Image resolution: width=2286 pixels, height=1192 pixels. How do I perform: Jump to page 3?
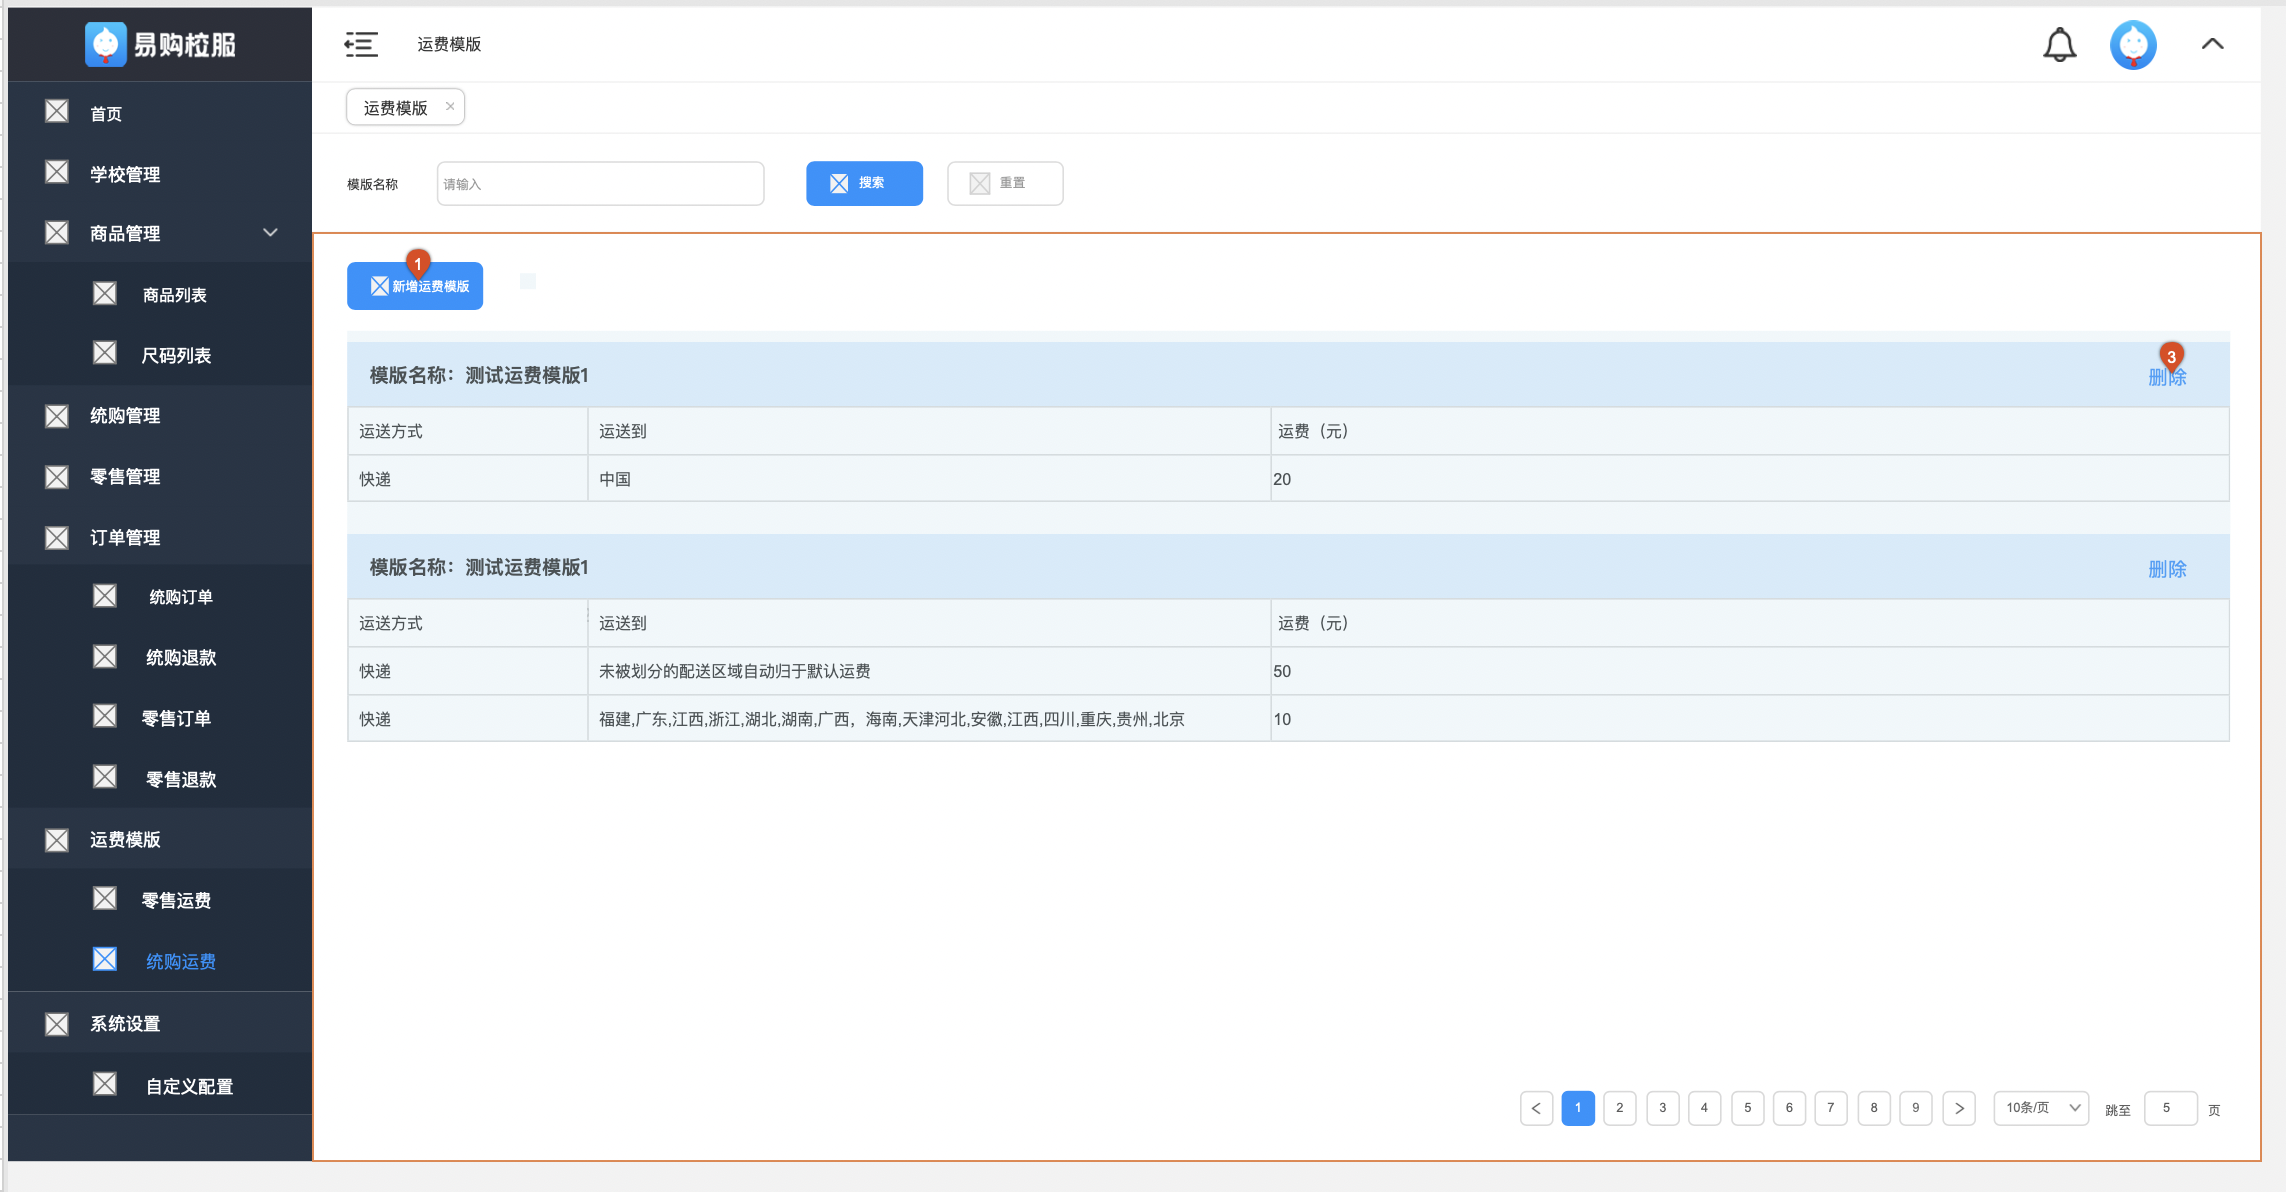(x=1663, y=1108)
